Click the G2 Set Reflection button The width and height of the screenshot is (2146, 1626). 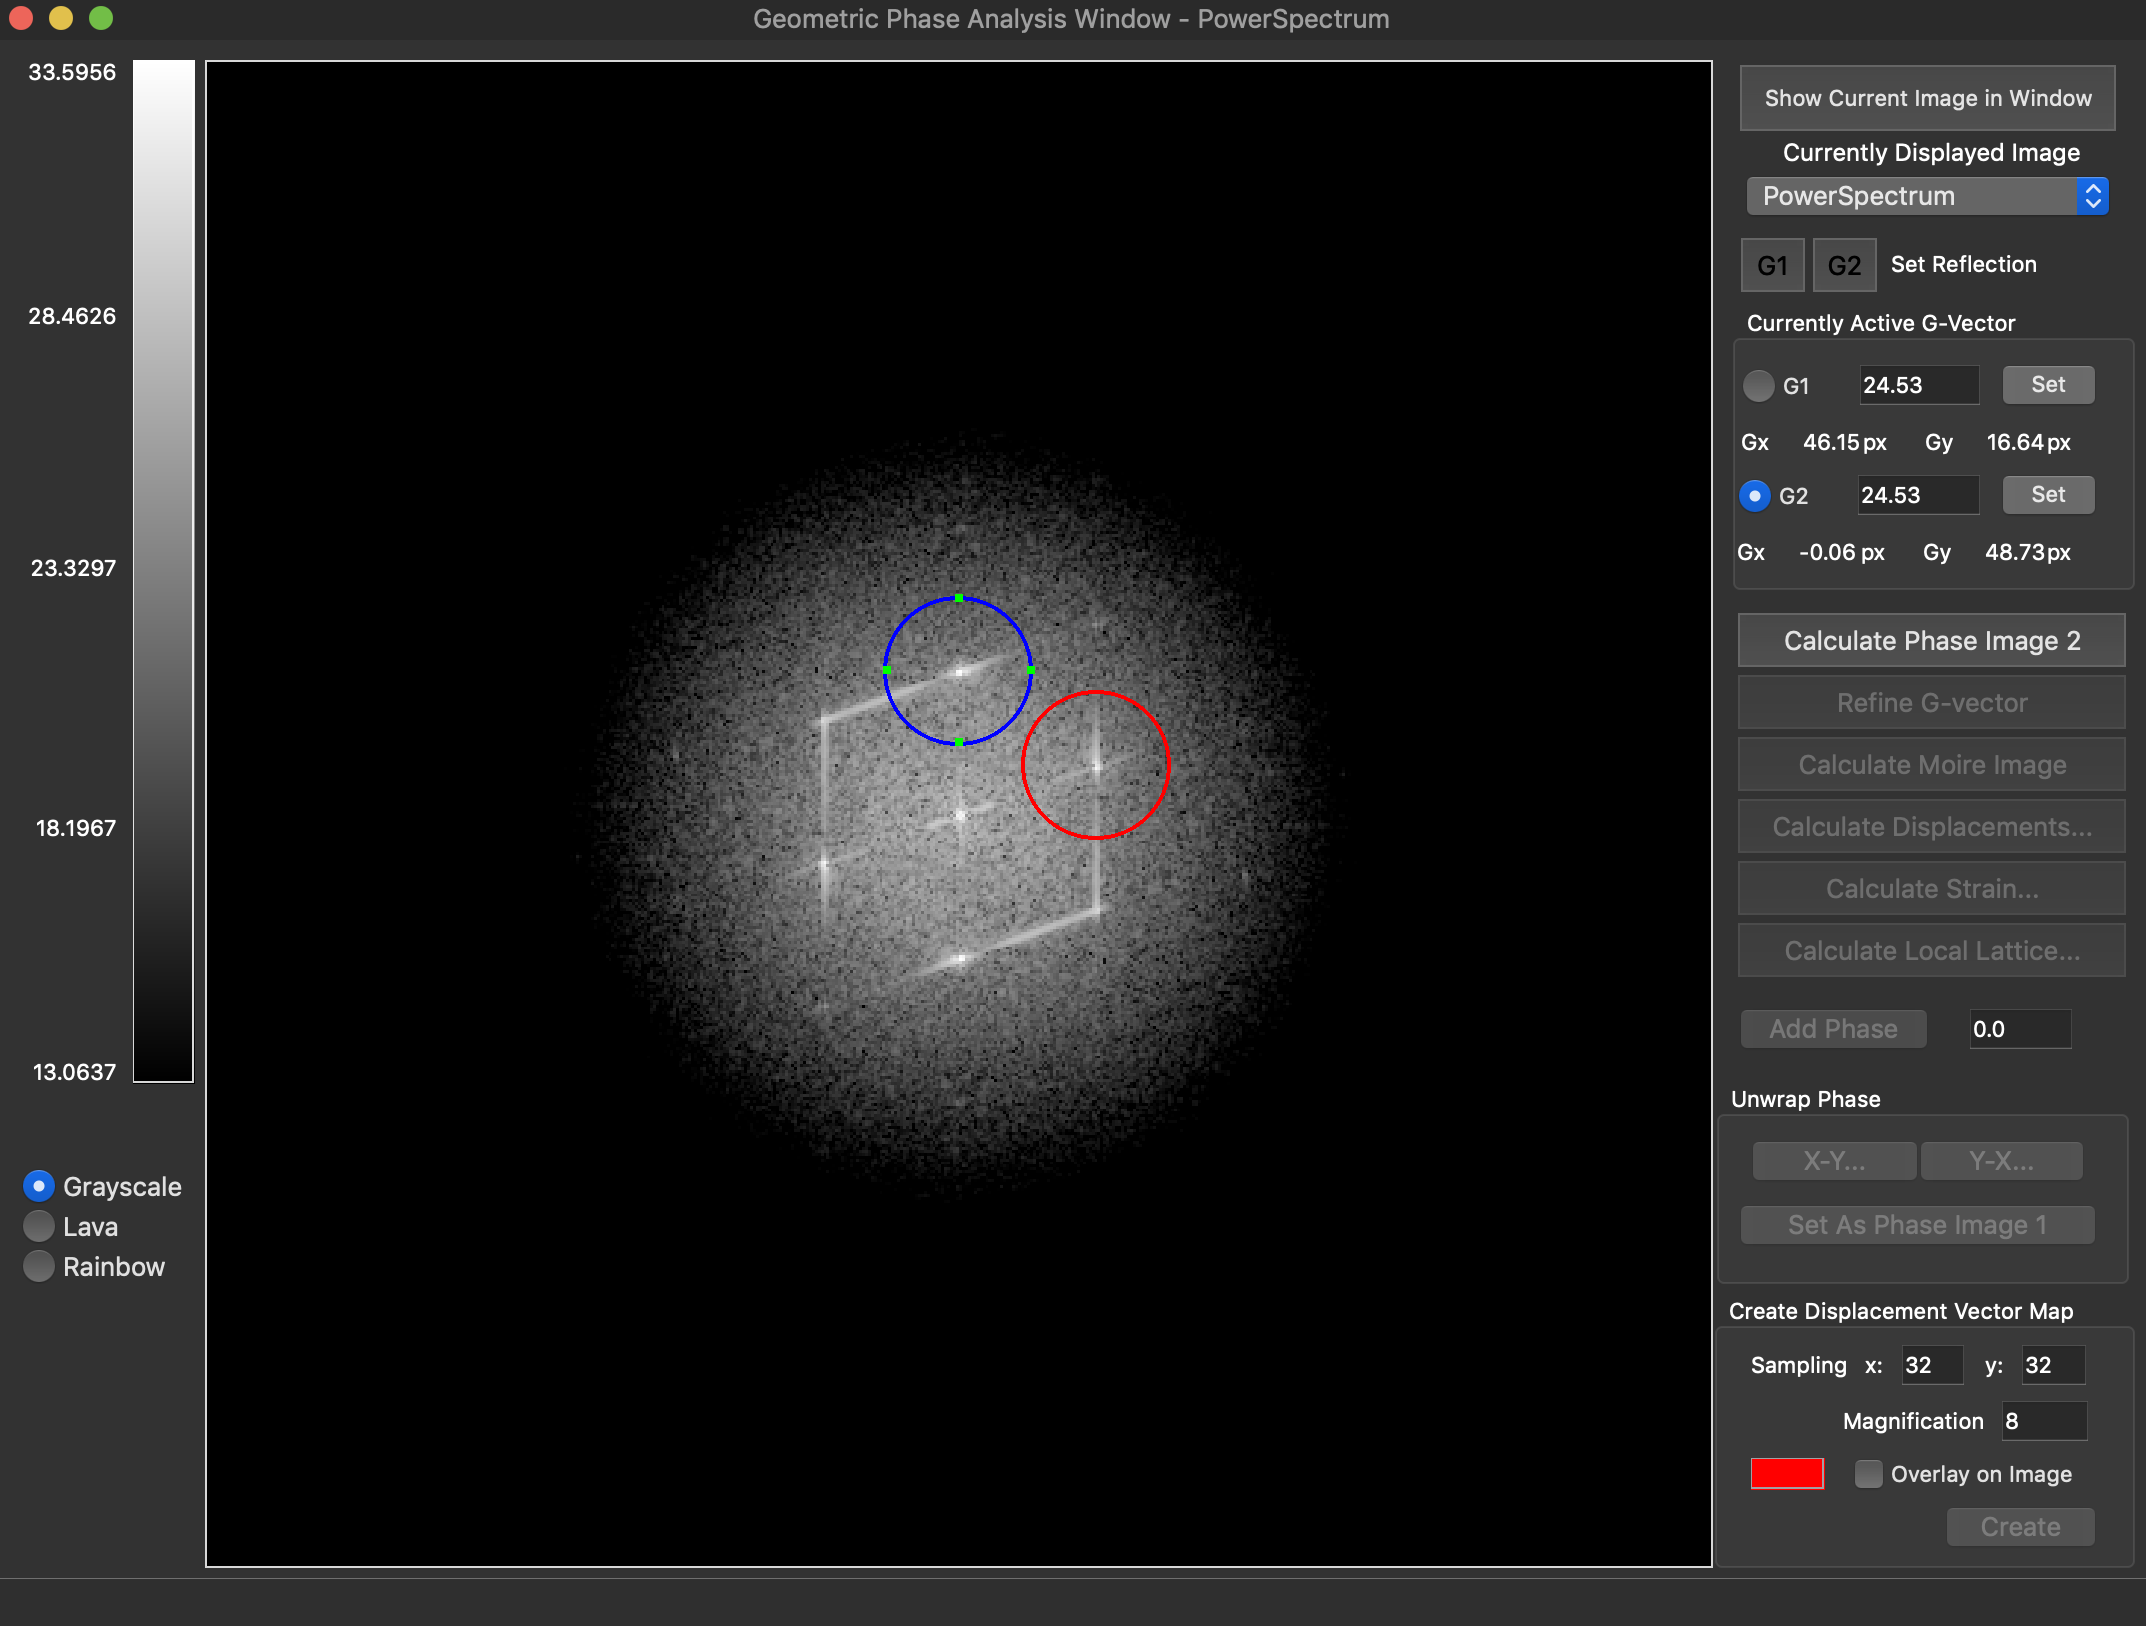pos(1844,265)
